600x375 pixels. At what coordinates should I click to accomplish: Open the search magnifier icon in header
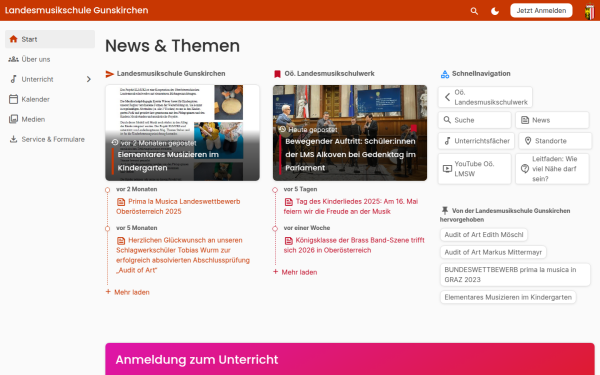click(x=474, y=11)
